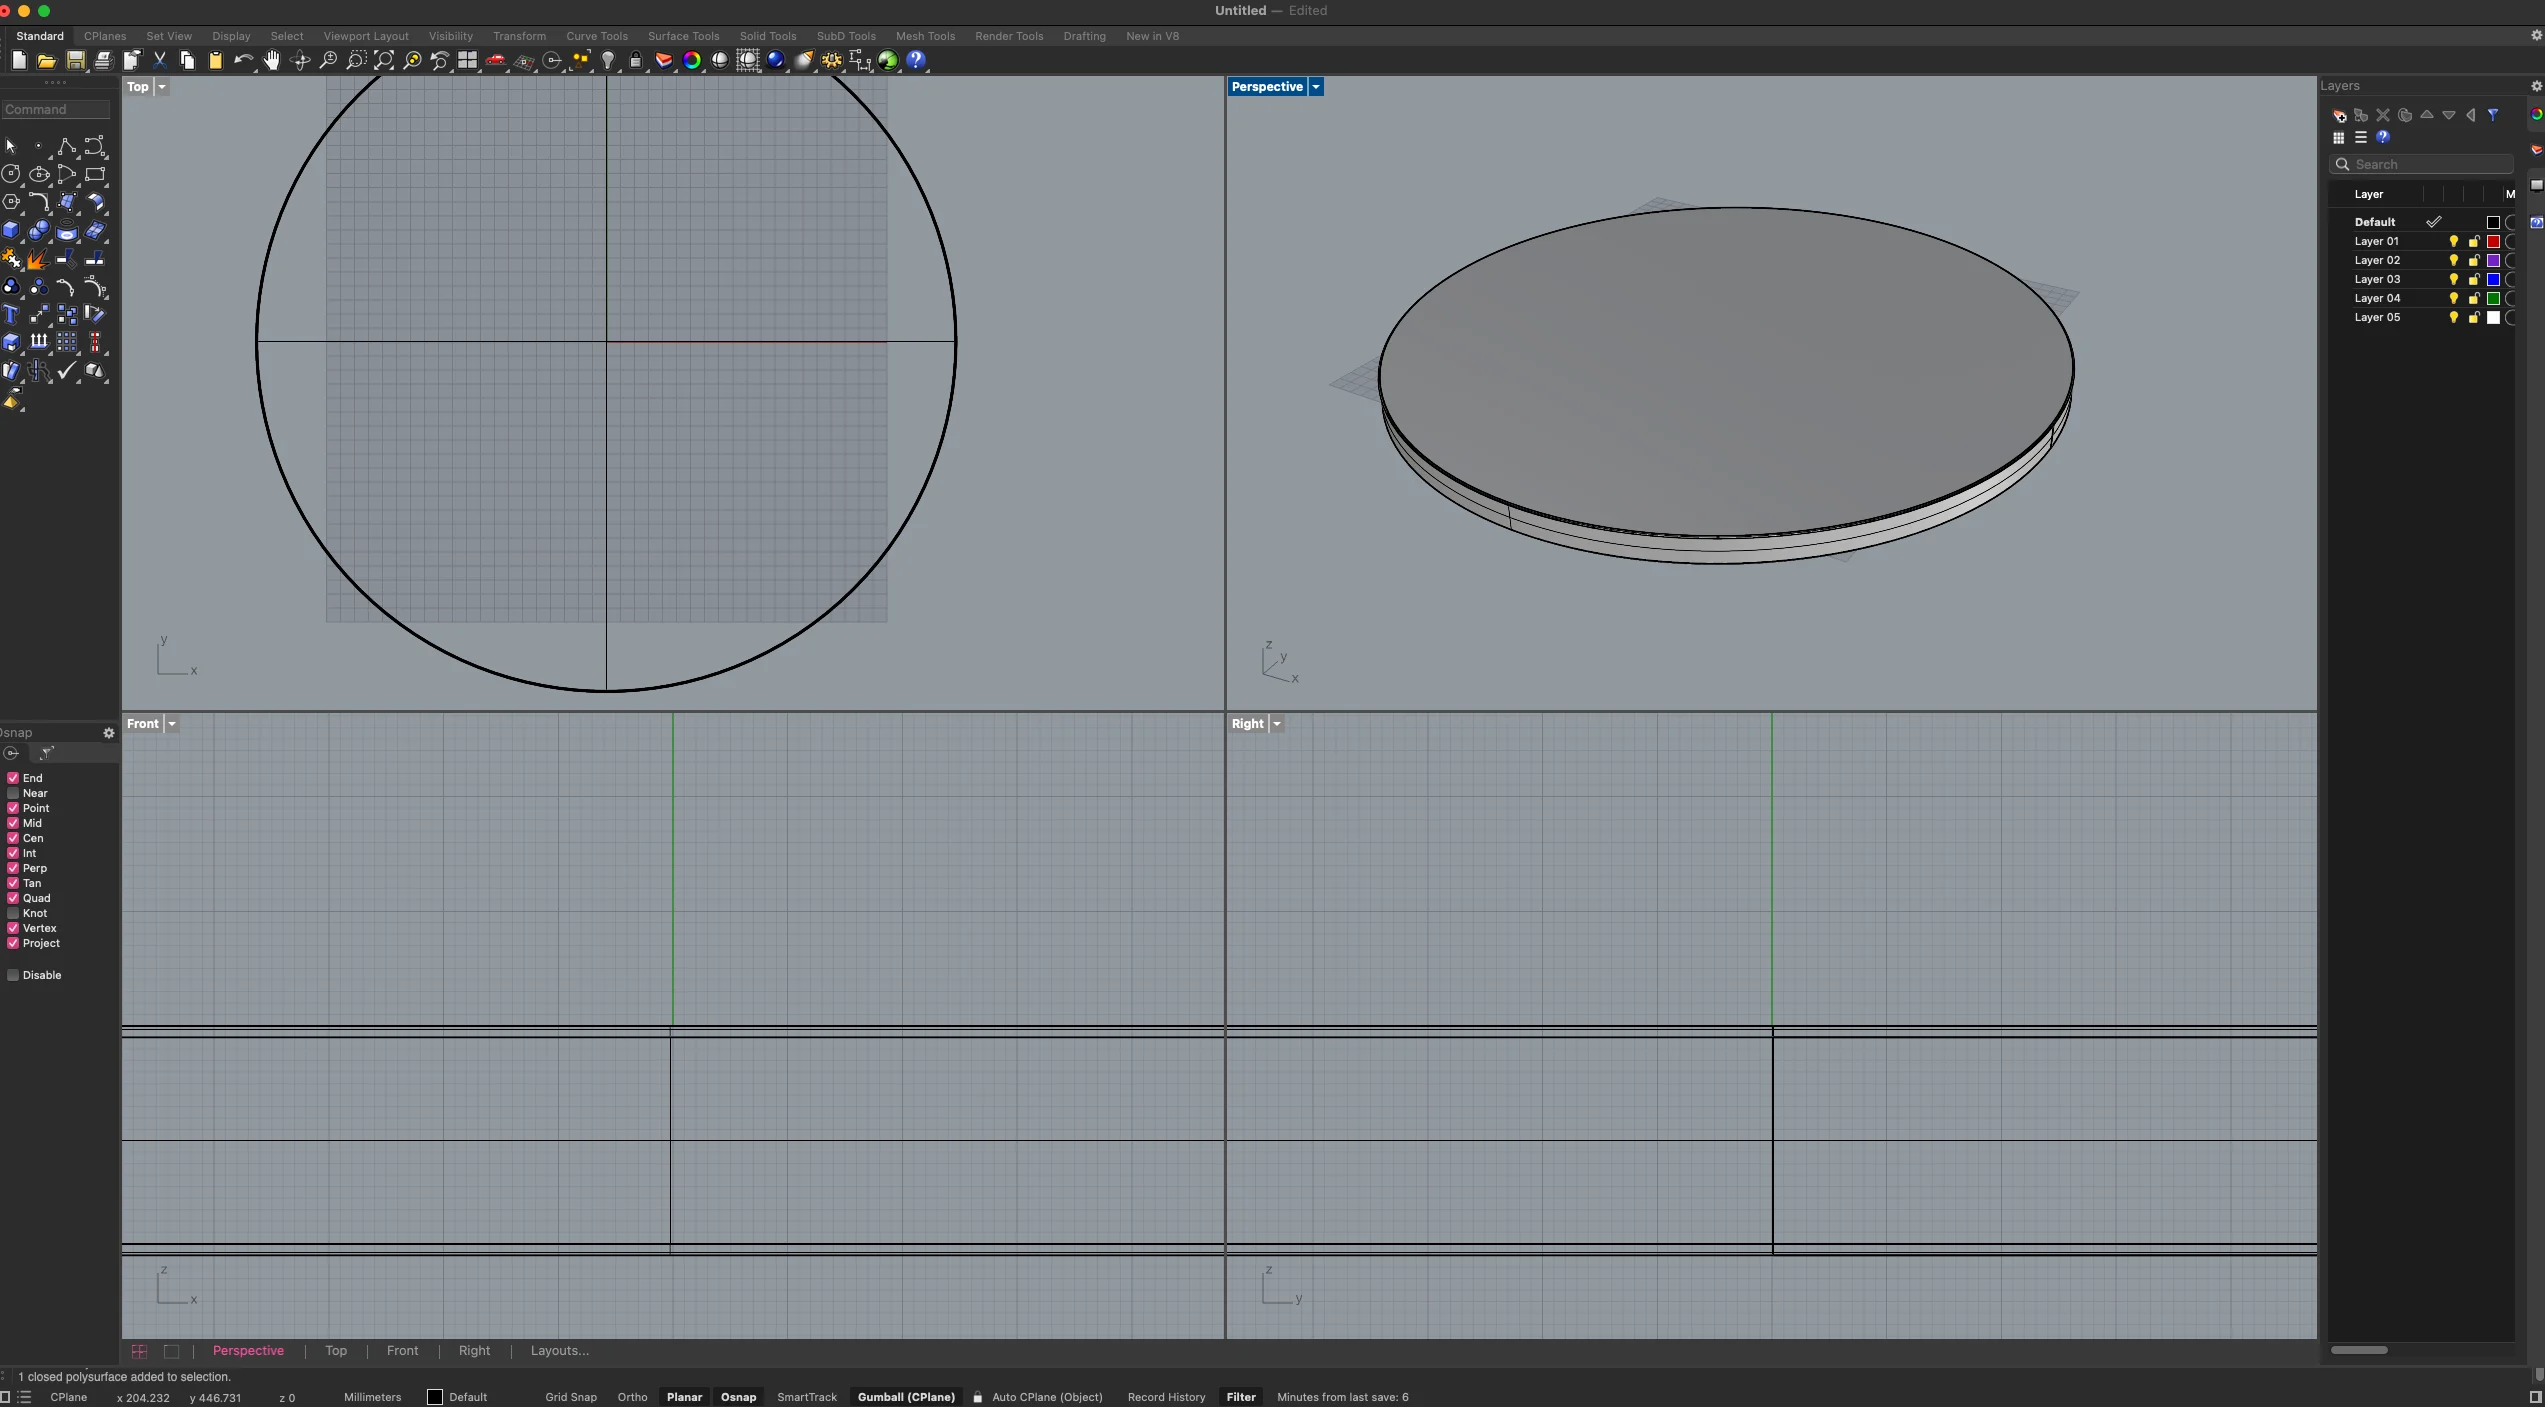Change Layer 04 green color swatch

[x=2493, y=298]
